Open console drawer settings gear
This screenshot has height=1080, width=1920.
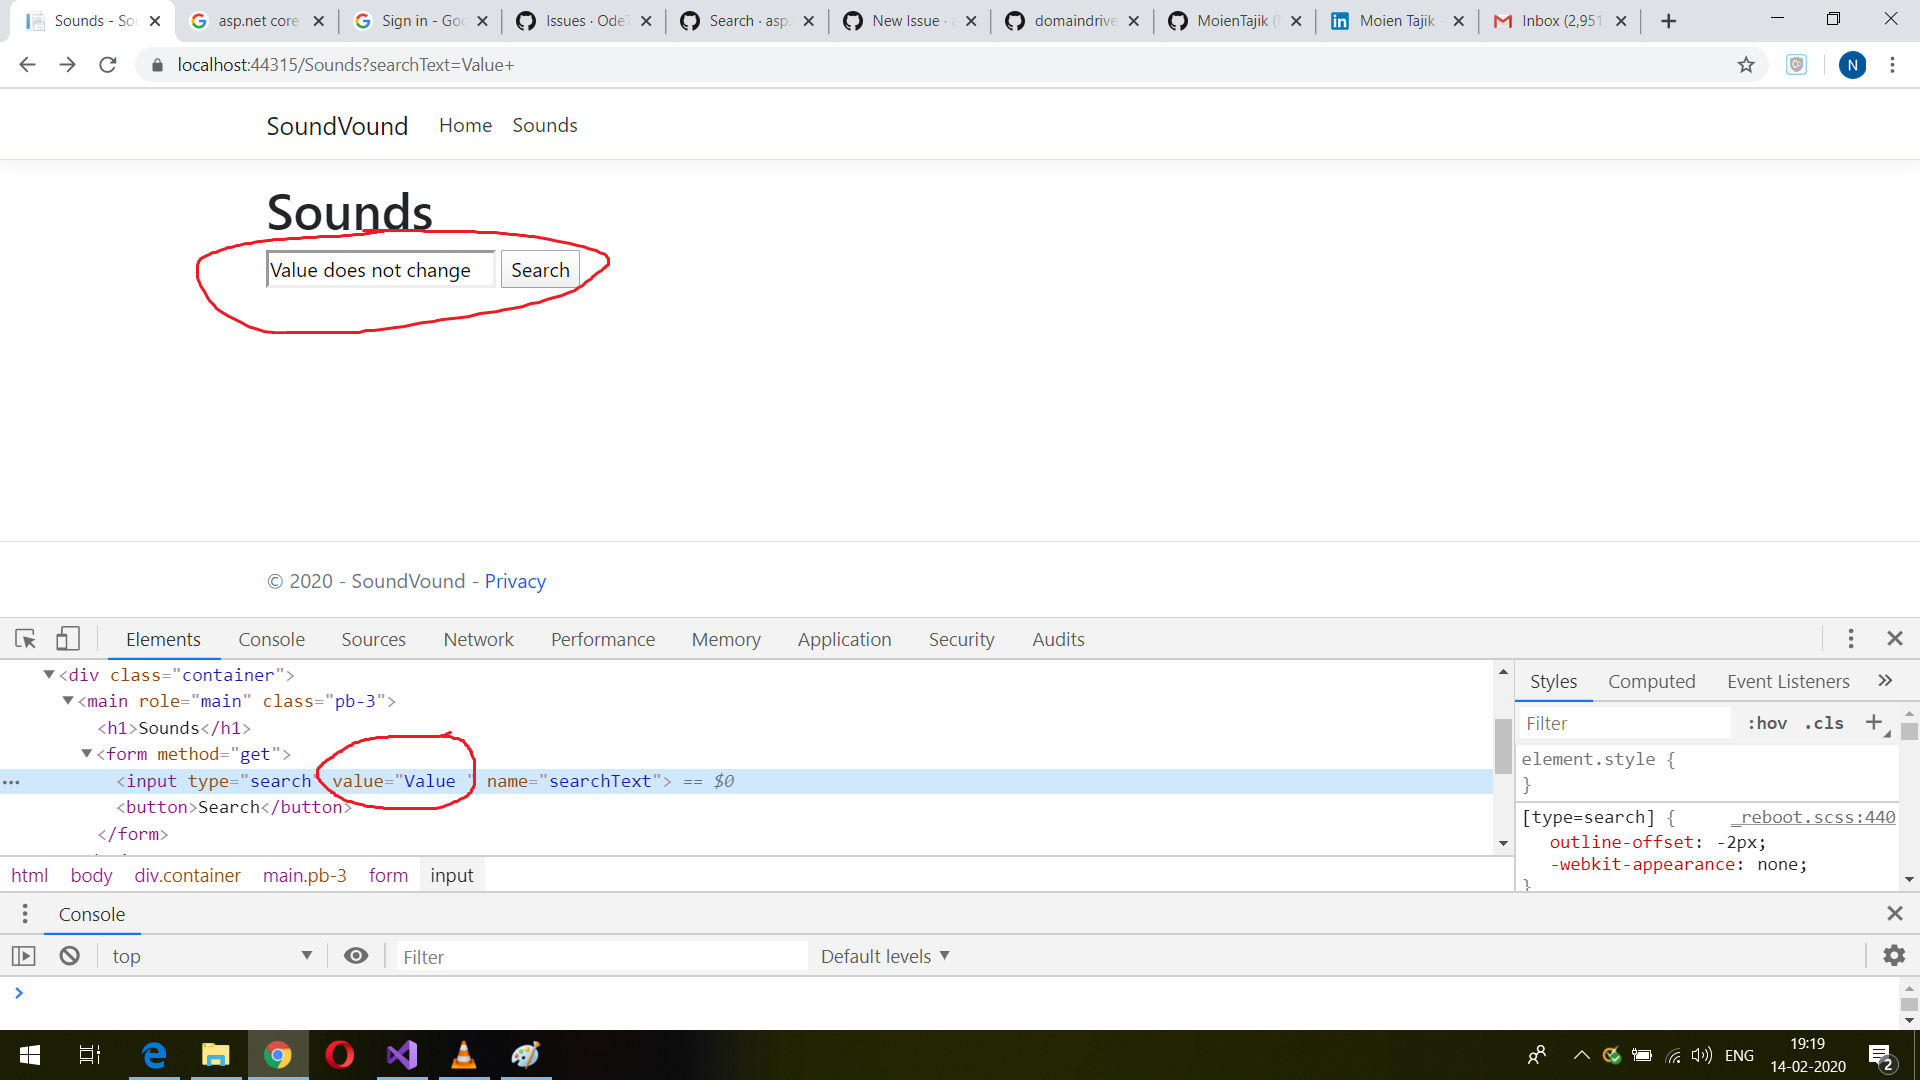tap(1893, 955)
